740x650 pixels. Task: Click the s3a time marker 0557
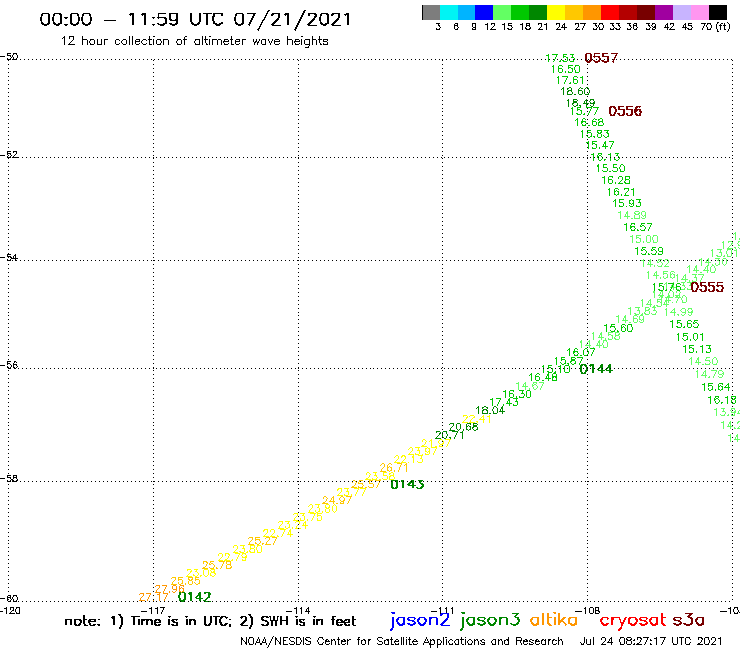click(x=601, y=58)
